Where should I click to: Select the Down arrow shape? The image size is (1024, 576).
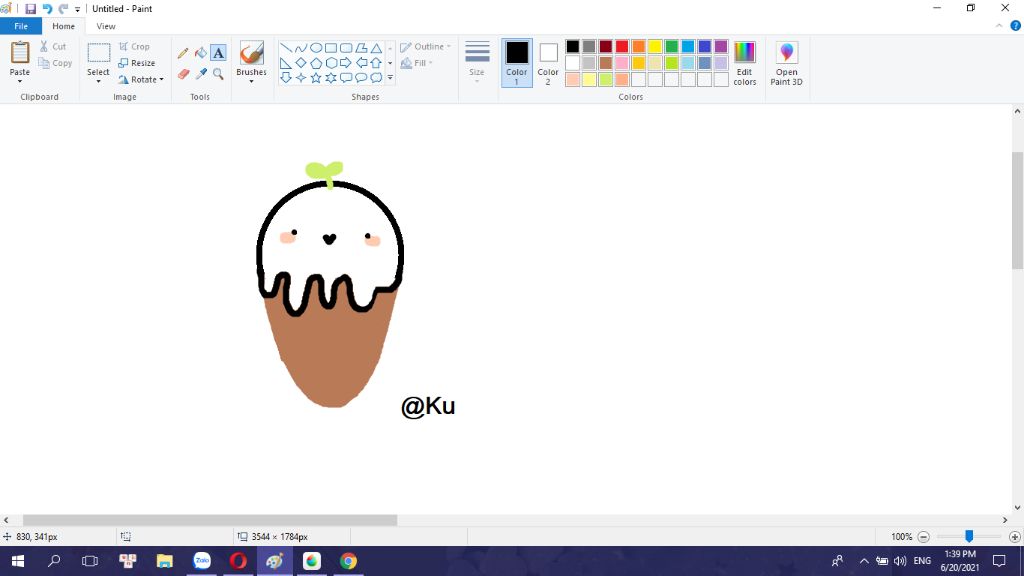285,78
